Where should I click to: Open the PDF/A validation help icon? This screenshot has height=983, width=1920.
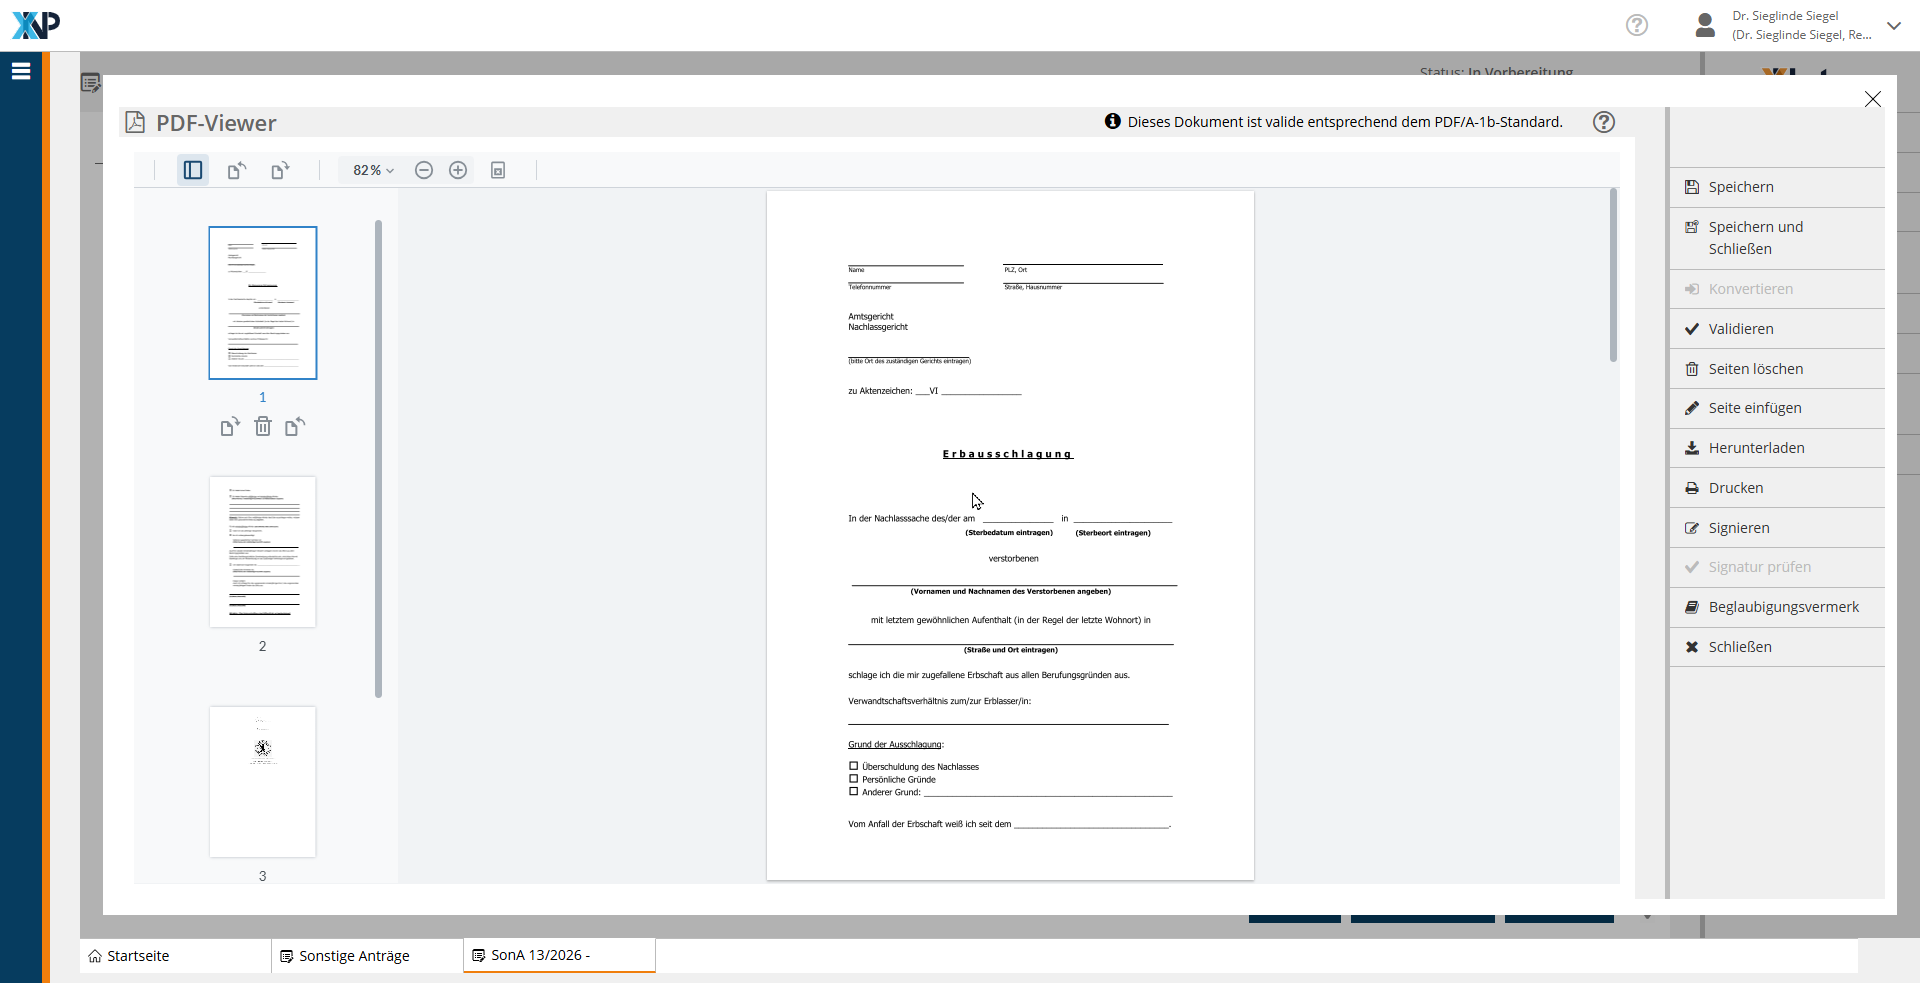point(1603,122)
